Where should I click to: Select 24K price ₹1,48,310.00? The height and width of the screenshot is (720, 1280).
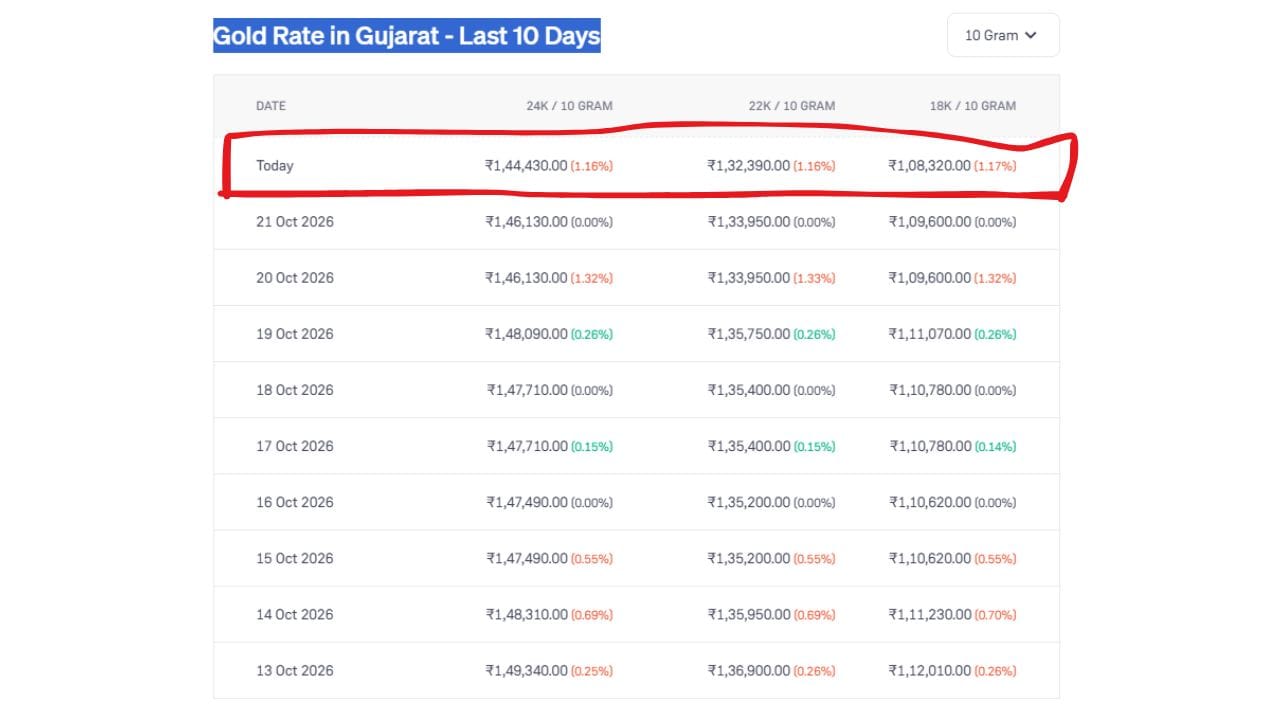coord(526,614)
